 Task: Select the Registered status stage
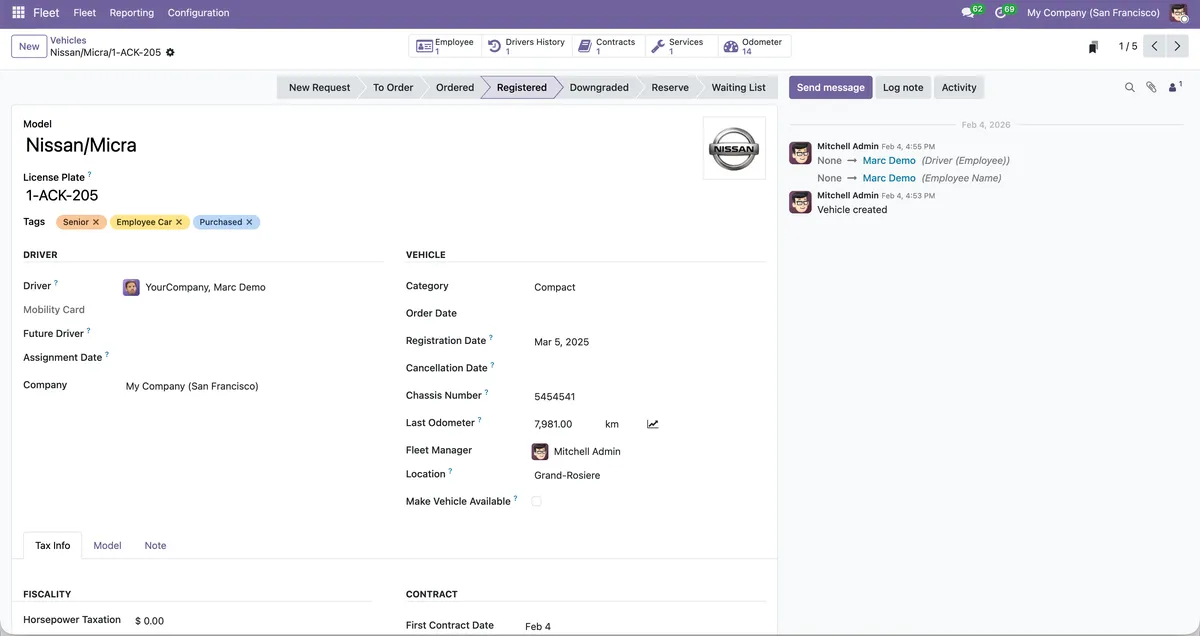tap(521, 87)
